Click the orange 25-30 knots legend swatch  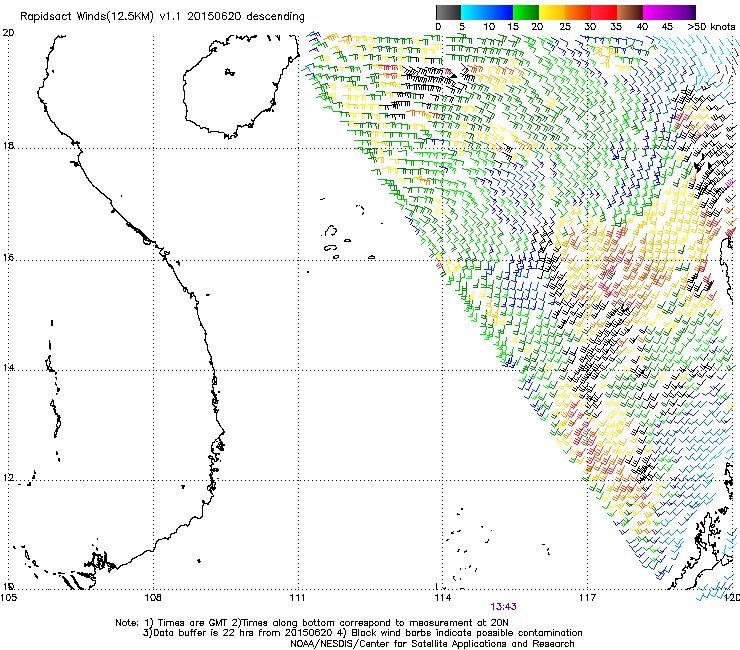tap(578, 12)
